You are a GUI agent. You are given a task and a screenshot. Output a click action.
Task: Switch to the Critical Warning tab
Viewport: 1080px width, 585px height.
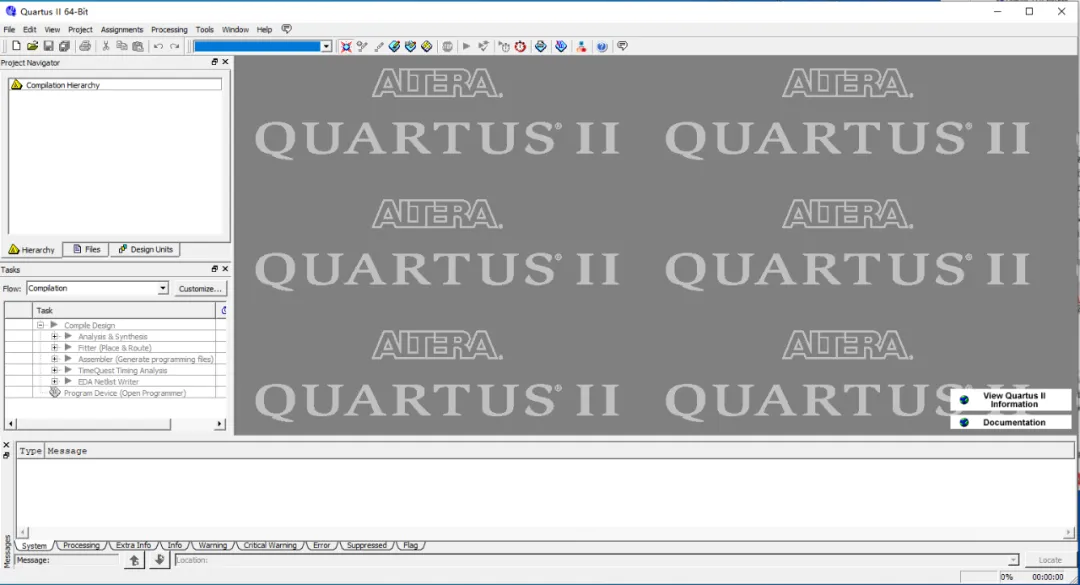click(x=270, y=545)
